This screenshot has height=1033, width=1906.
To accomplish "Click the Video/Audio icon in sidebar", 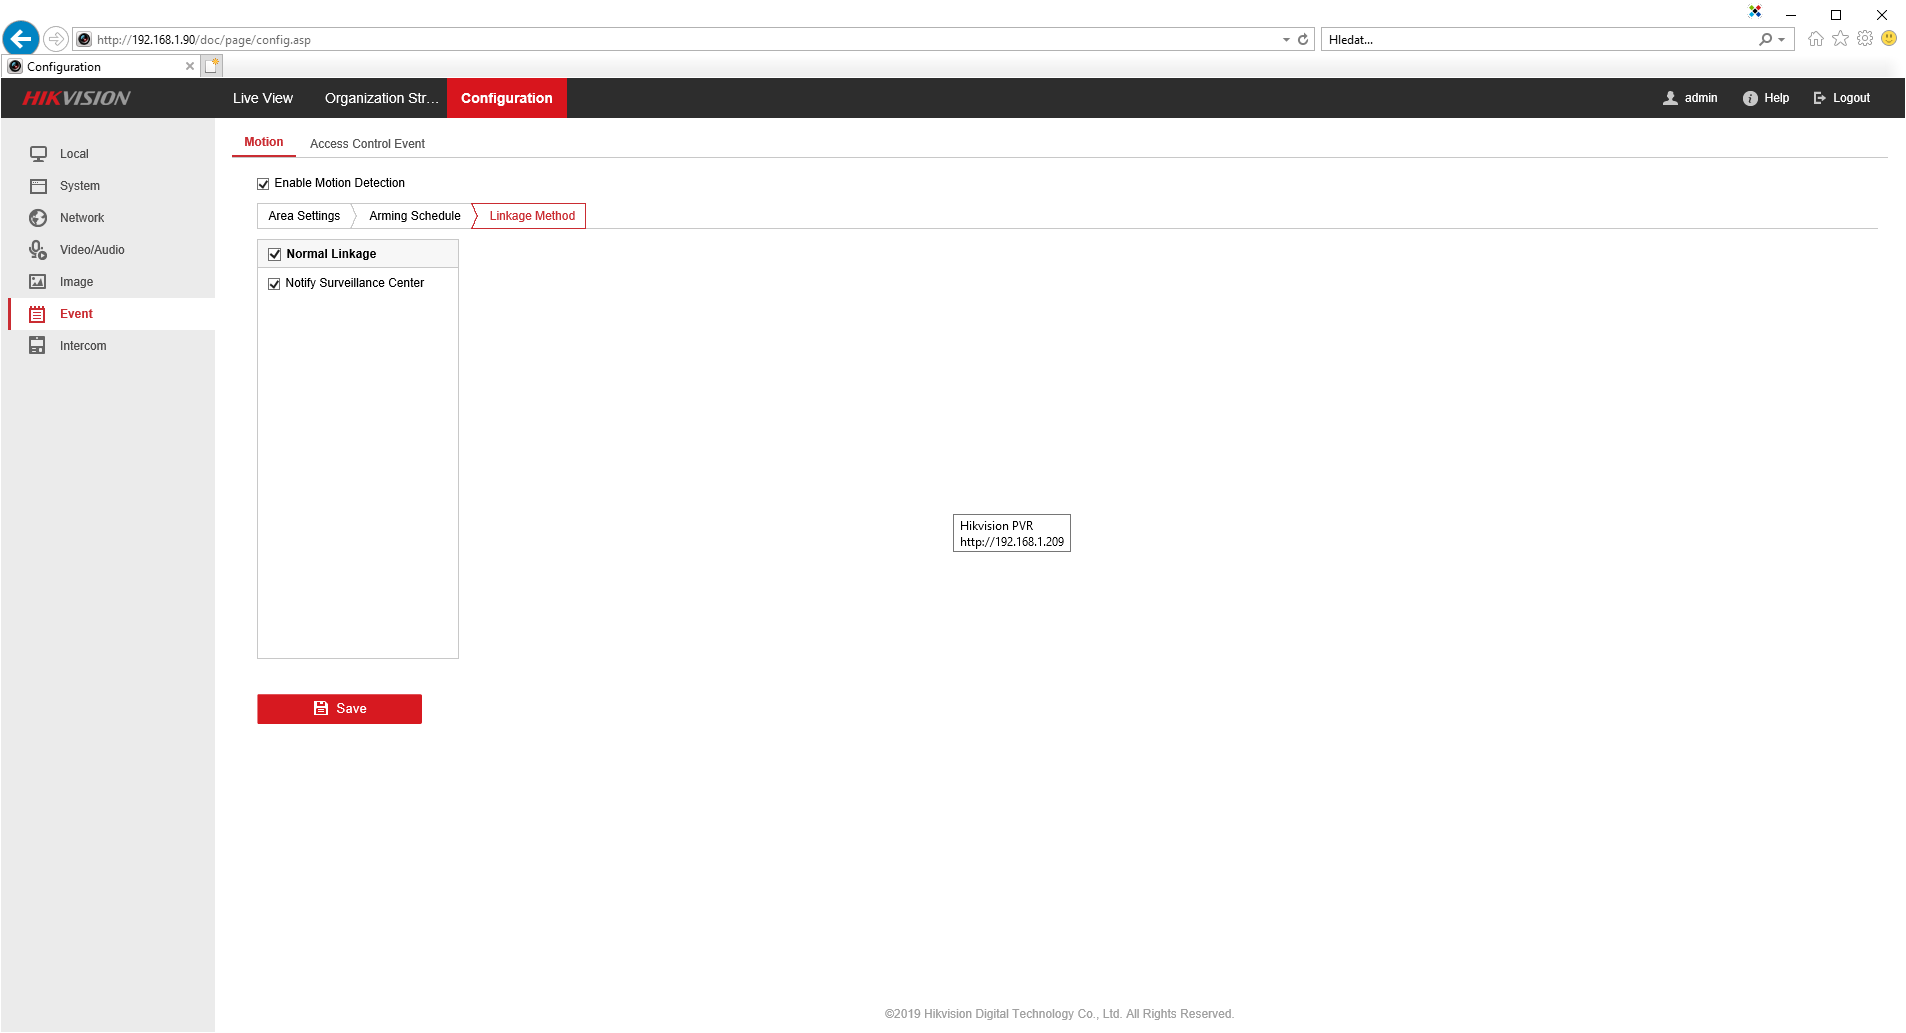I will click(x=38, y=250).
